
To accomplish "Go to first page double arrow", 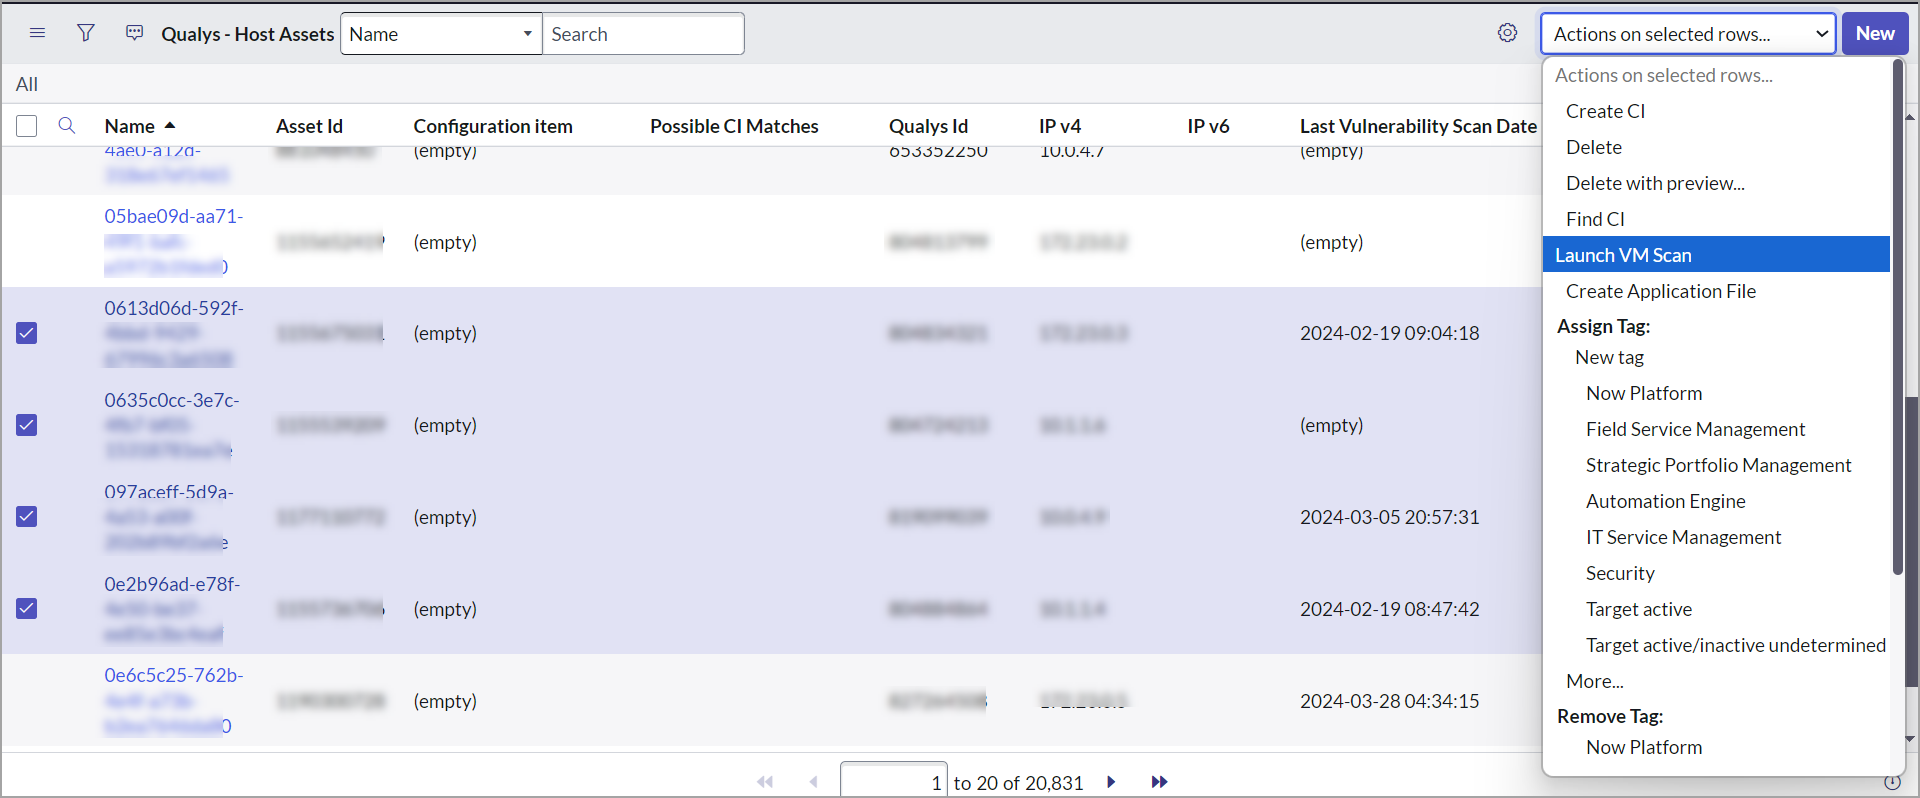I will (x=765, y=782).
